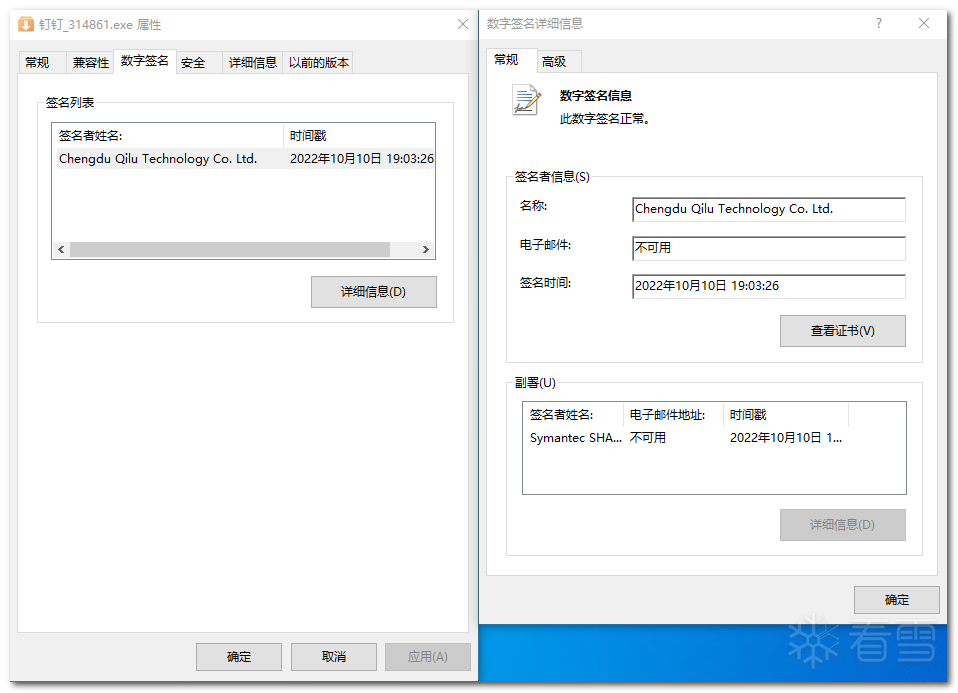Close the 数字签名详细信息 window
The width and height of the screenshot is (958, 693).
[924, 23]
